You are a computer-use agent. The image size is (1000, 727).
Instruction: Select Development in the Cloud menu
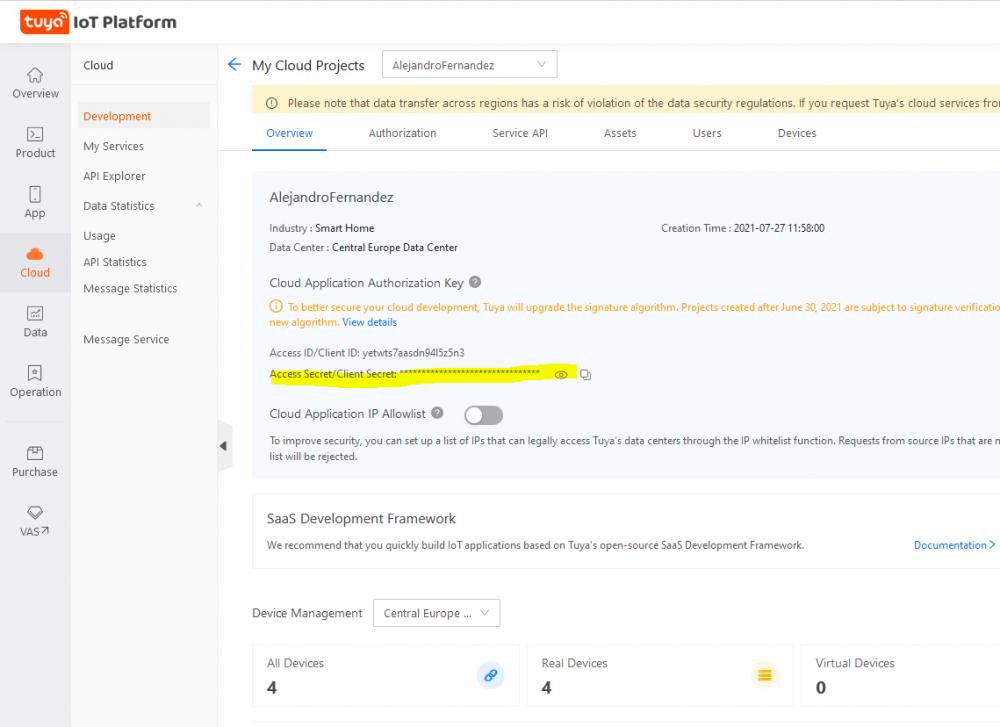coord(143,116)
